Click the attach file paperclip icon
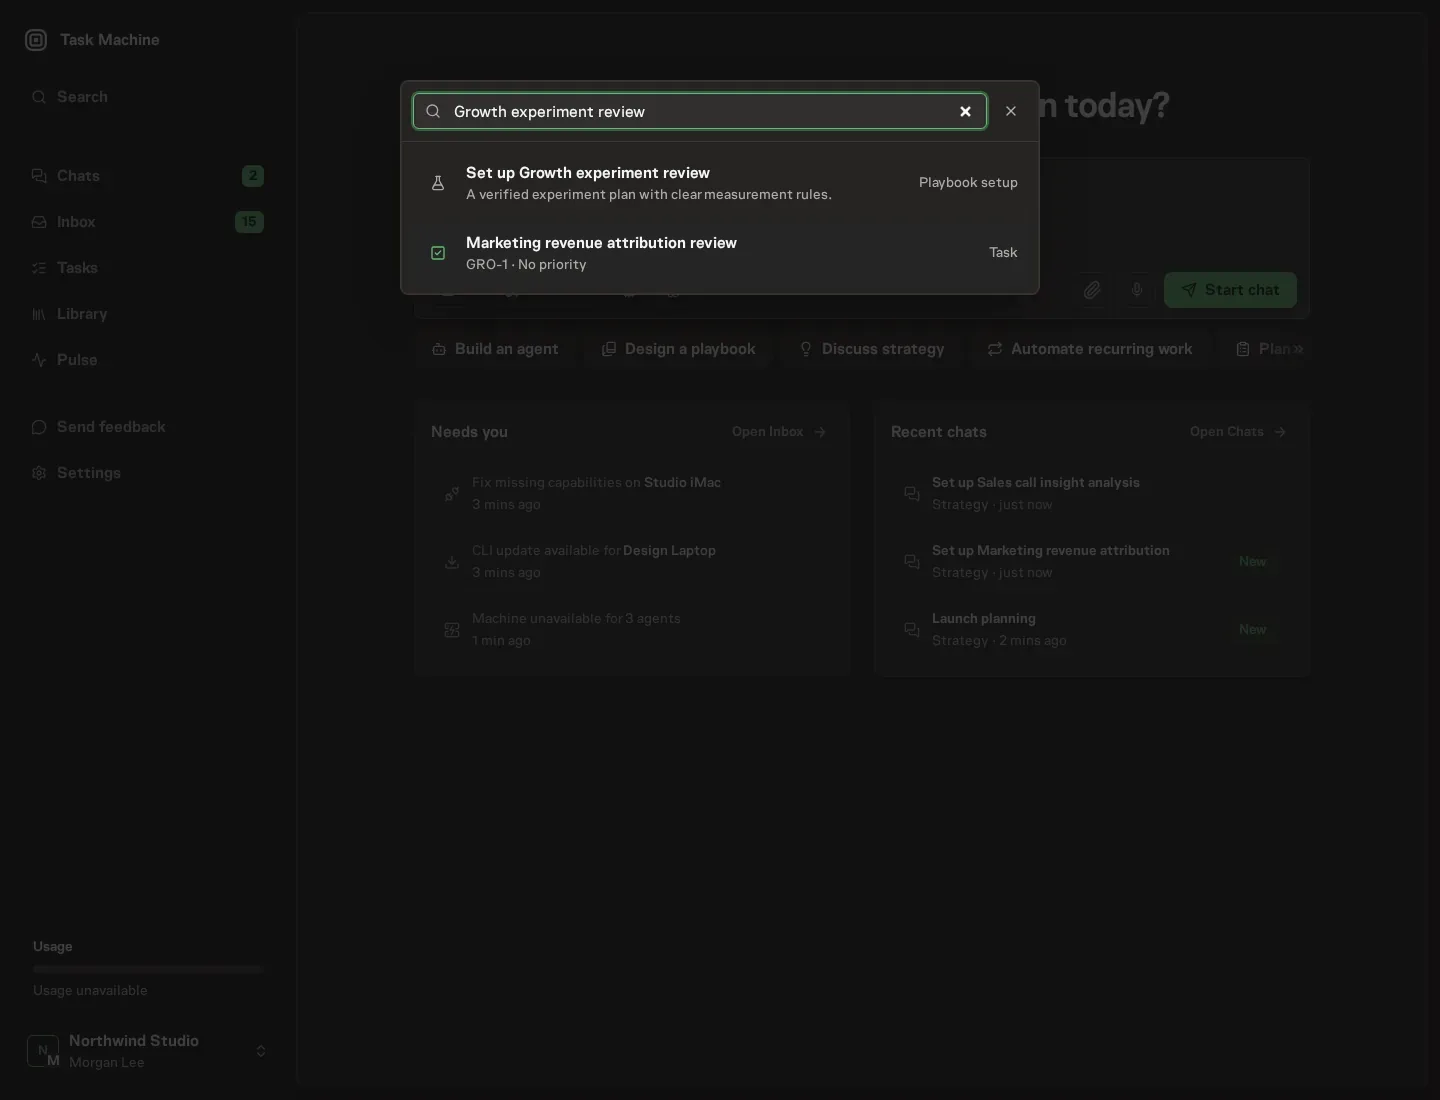The image size is (1440, 1100). pyautogui.click(x=1092, y=290)
